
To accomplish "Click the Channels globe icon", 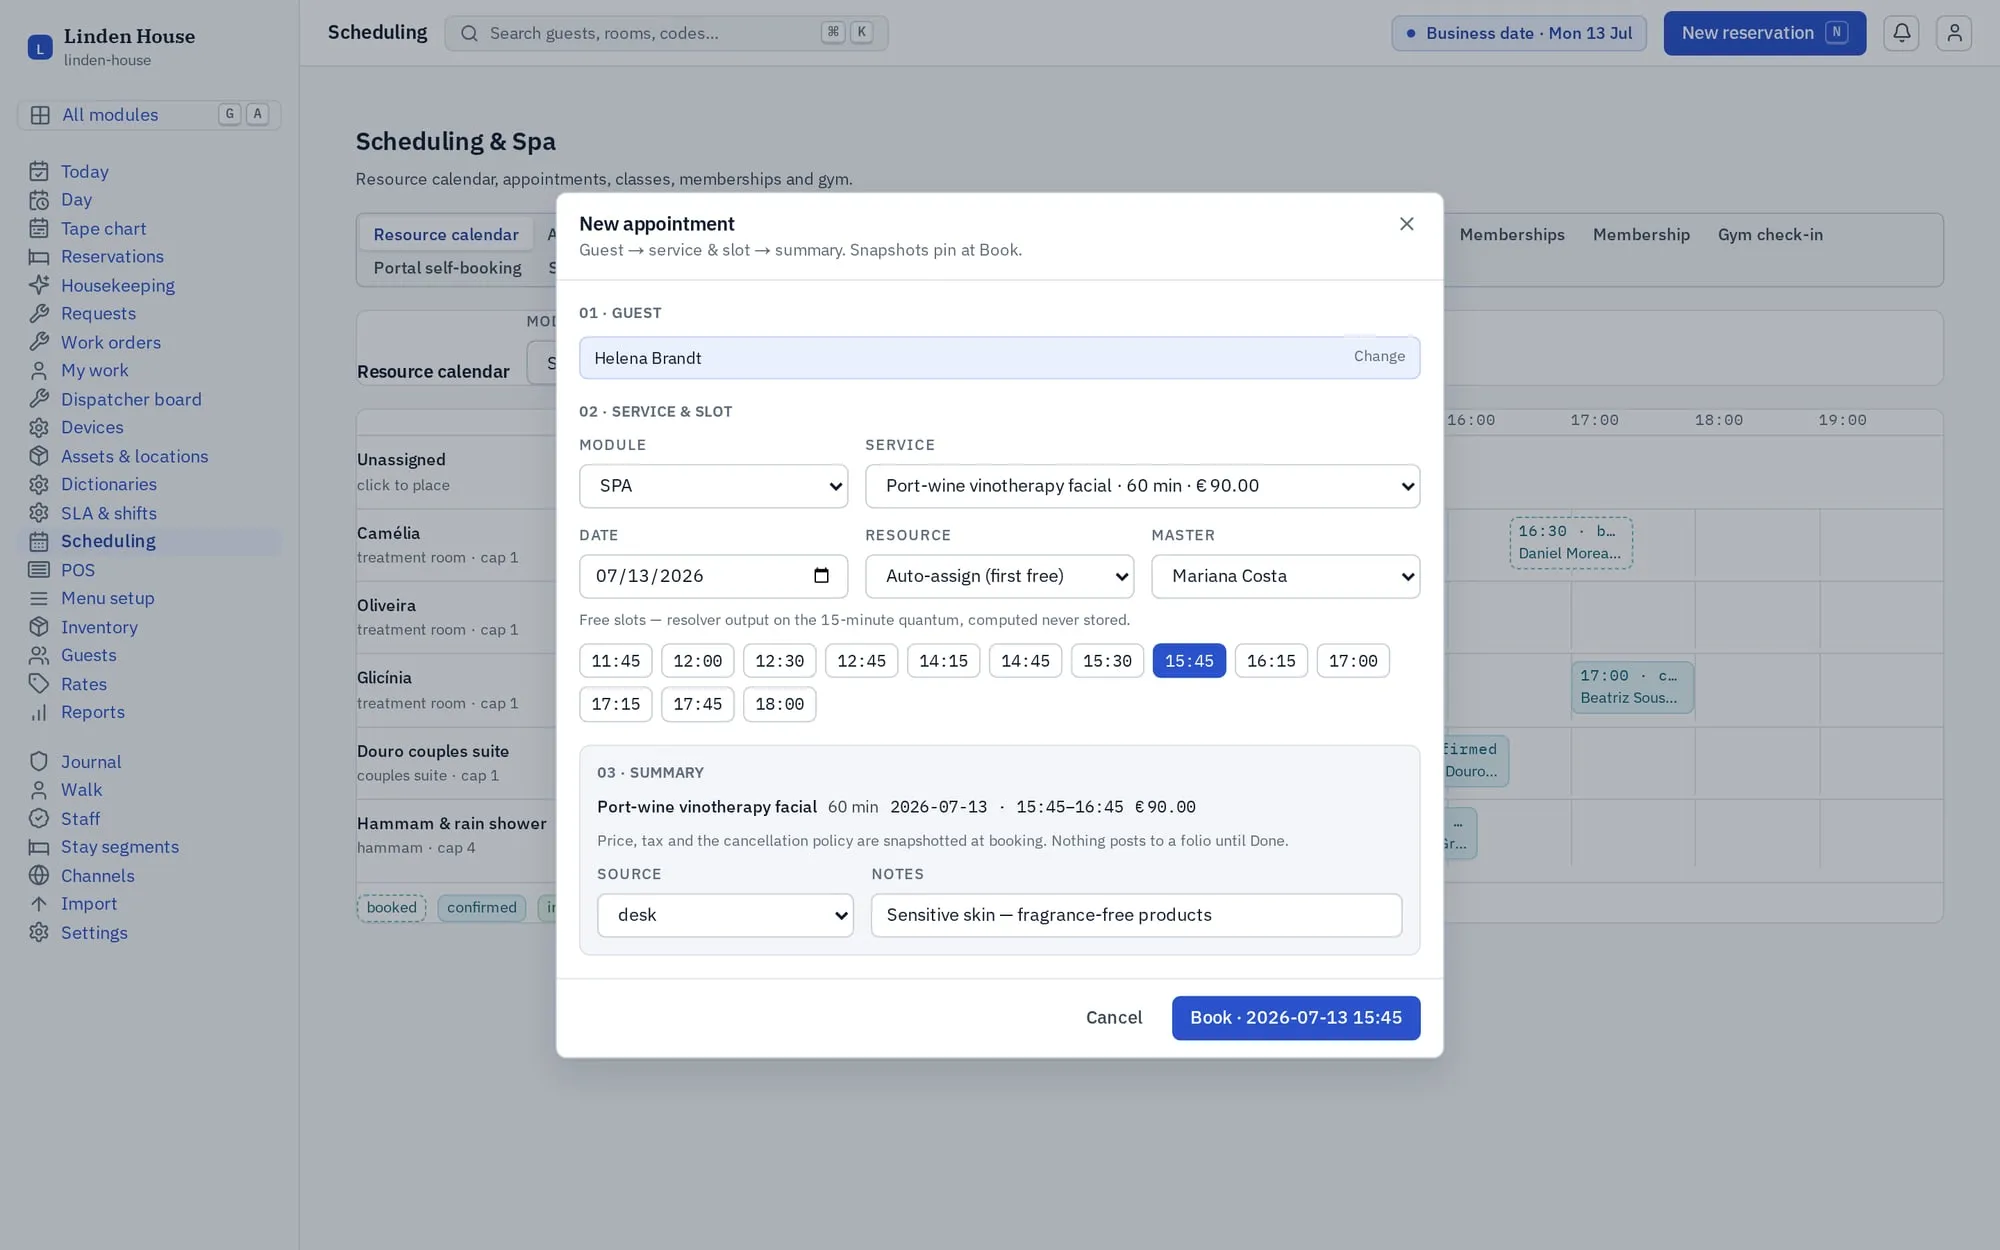I will (39, 875).
